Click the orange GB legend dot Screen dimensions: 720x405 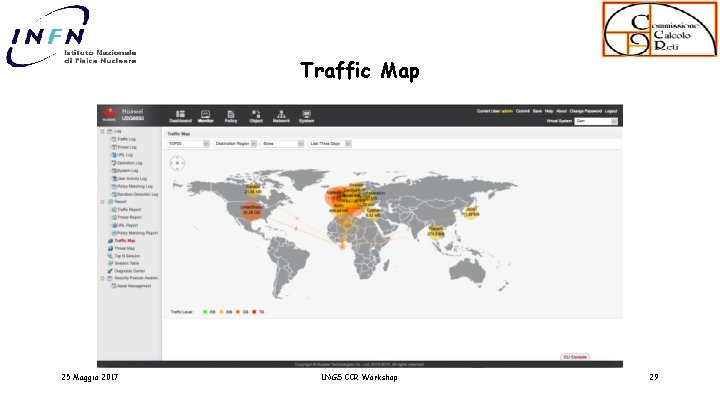(238, 312)
